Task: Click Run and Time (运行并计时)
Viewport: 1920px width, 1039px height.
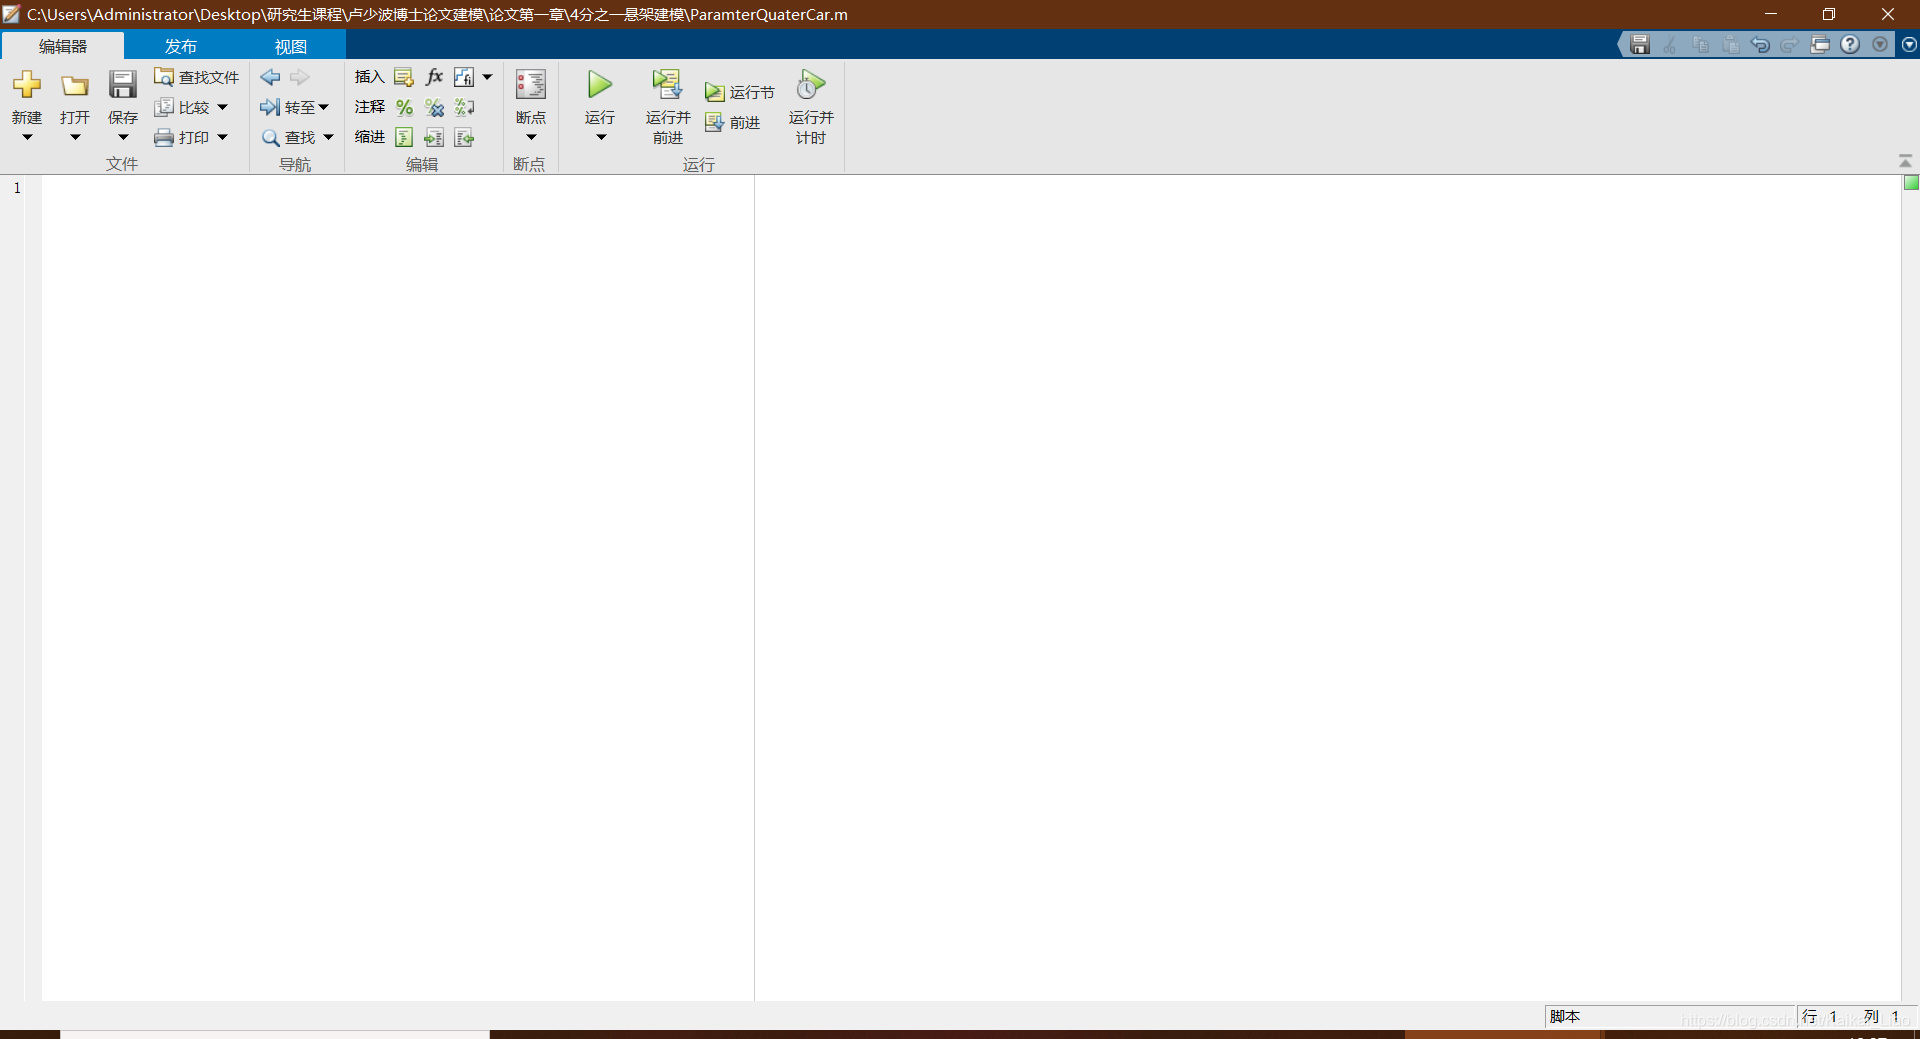Action: [811, 107]
